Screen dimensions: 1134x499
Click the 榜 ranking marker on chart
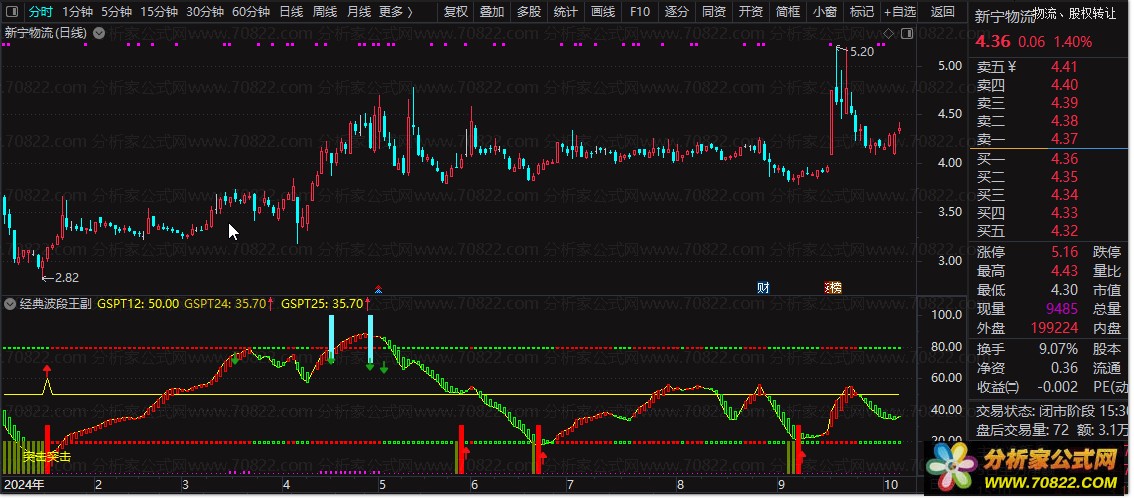pyautogui.click(x=832, y=288)
